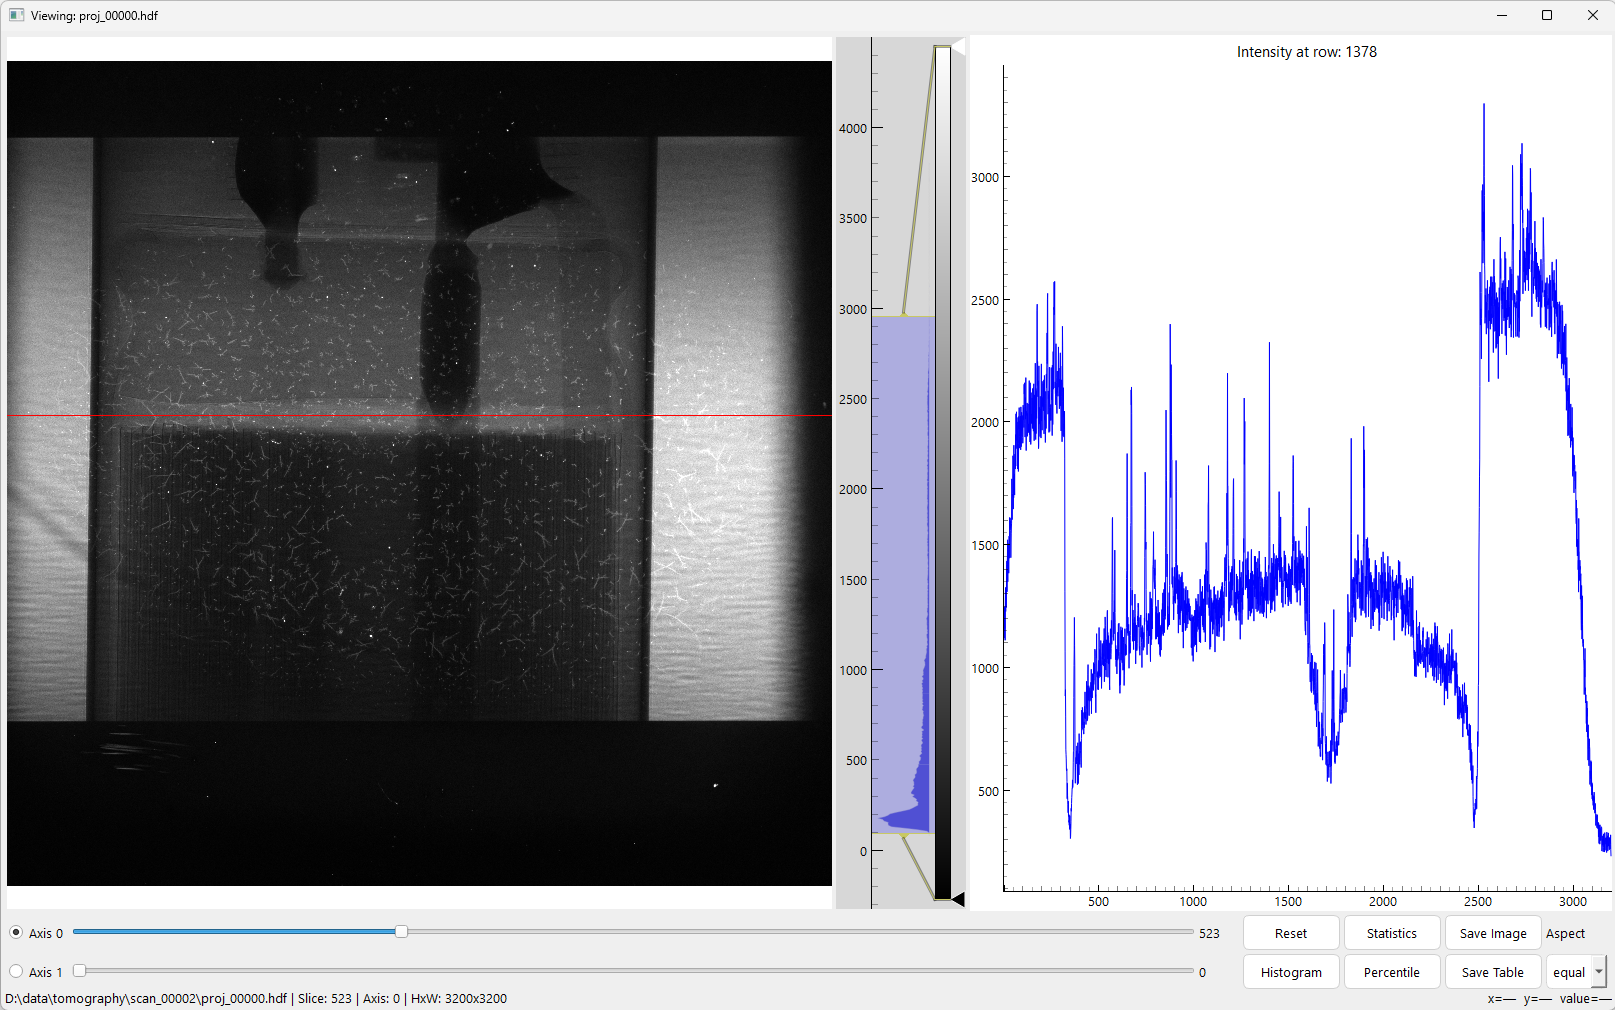Select the Axis 0 radio button
The image size is (1615, 1010).
pos(16,933)
